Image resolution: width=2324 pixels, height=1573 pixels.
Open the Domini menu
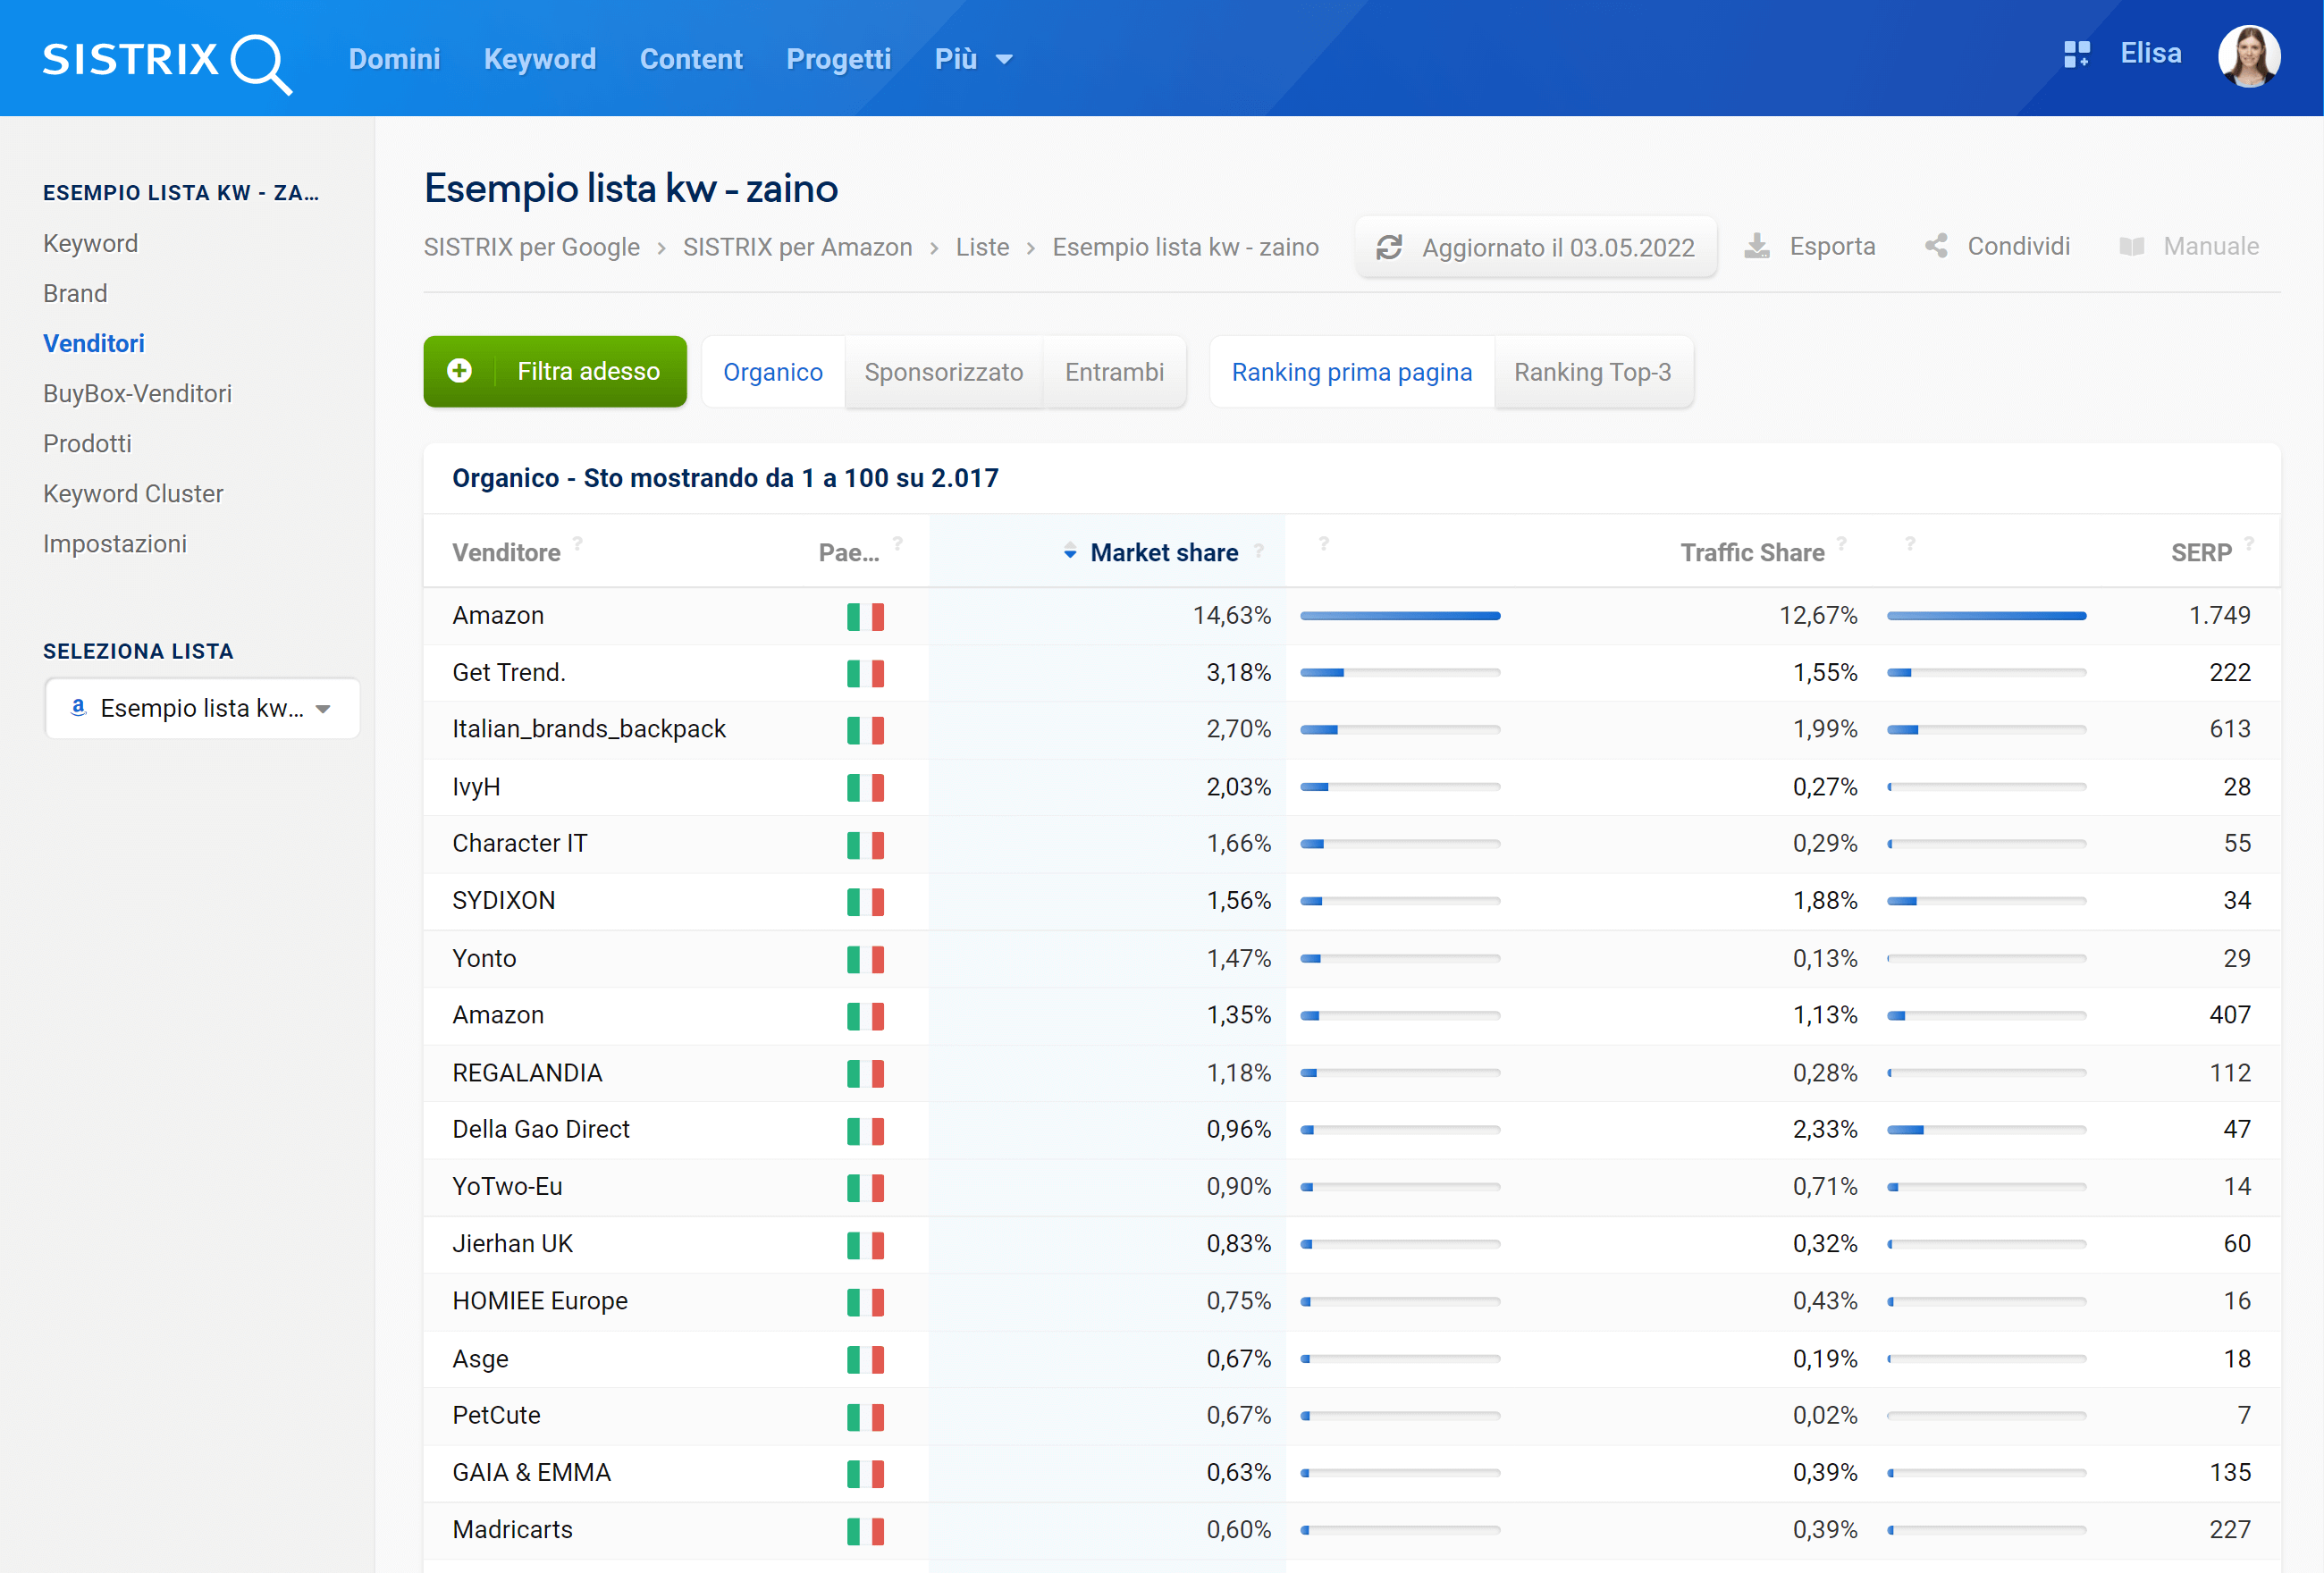pyautogui.click(x=394, y=59)
